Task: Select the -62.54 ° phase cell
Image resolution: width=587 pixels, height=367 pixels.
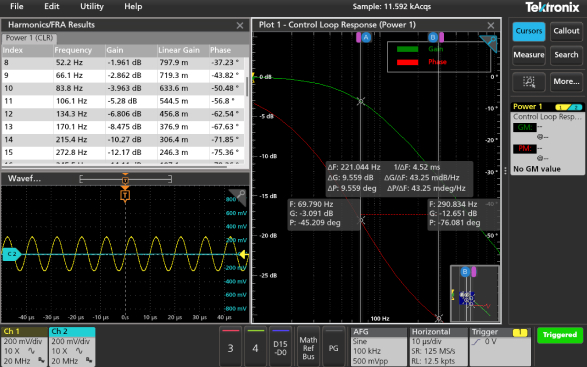Action: (x=227, y=114)
